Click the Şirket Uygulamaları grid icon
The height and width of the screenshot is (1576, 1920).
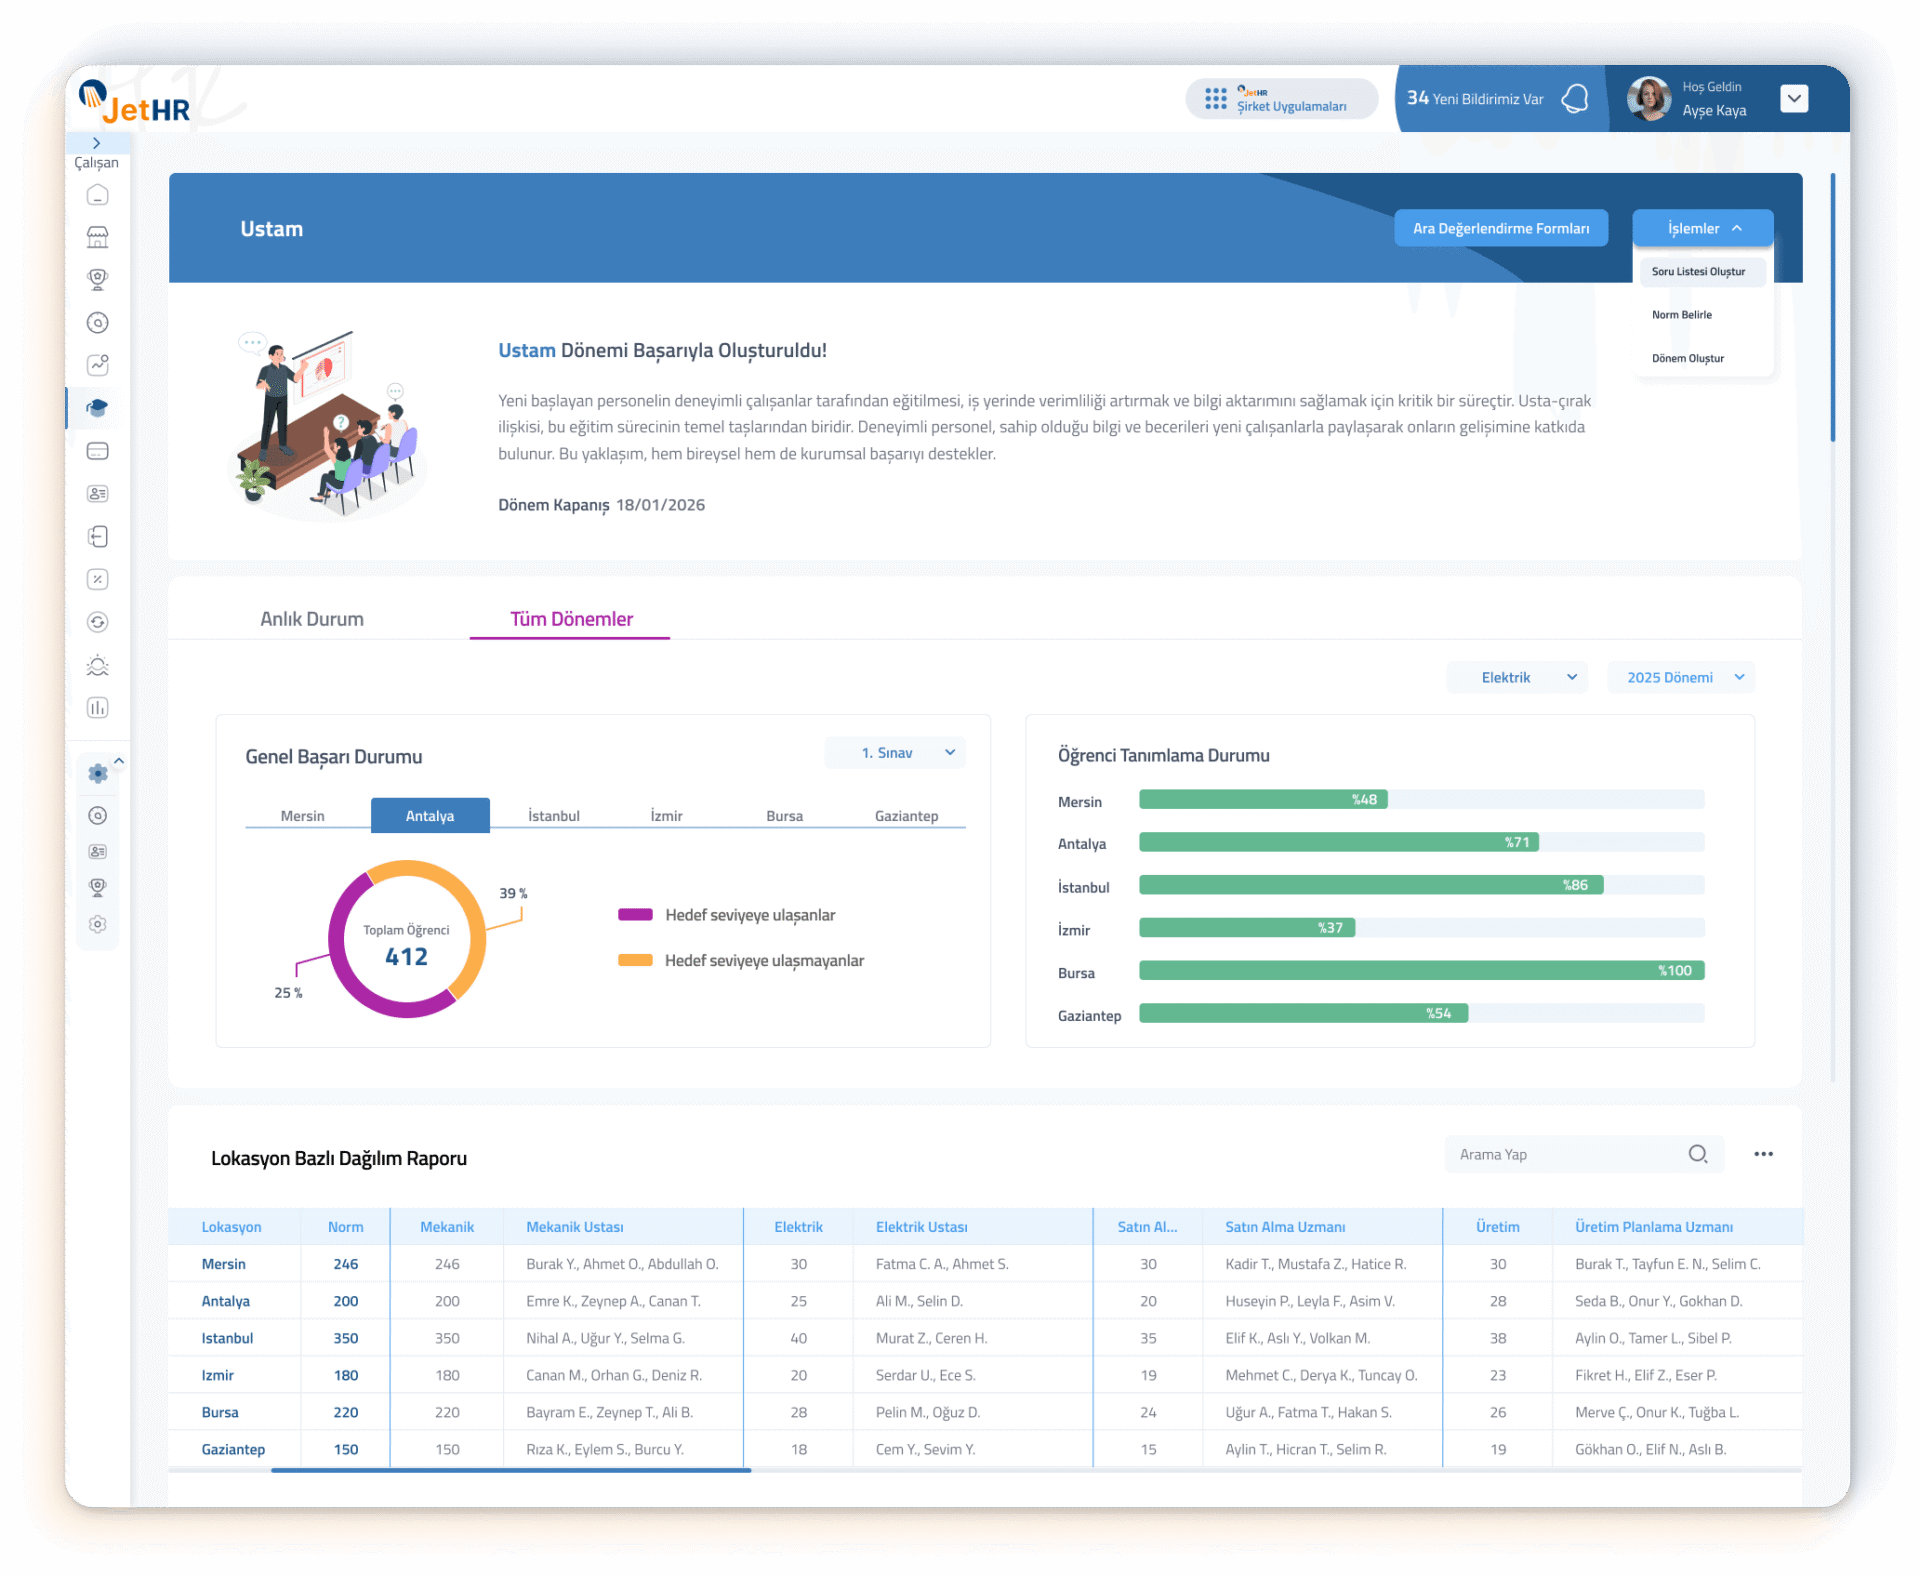pyautogui.click(x=1215, y=98)
